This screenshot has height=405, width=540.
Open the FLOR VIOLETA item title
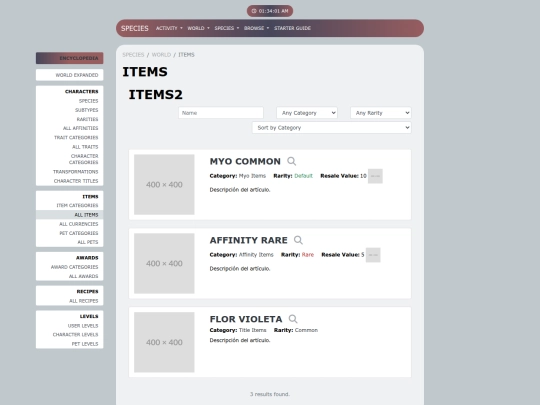click(246, 319)
